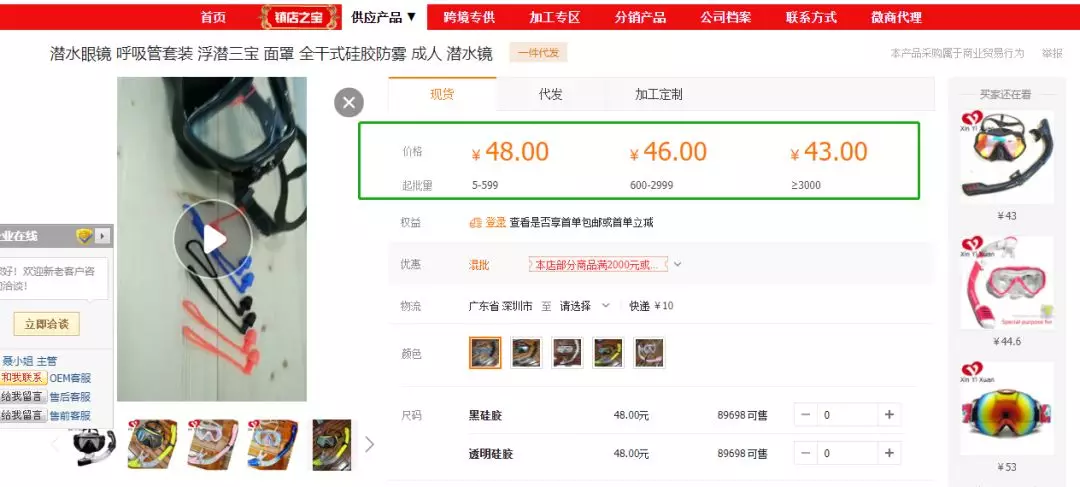Viewport: 1080px width, 487px height.
Task: Open the 供应产品 dropdown menu
Action: coord(384,17)
